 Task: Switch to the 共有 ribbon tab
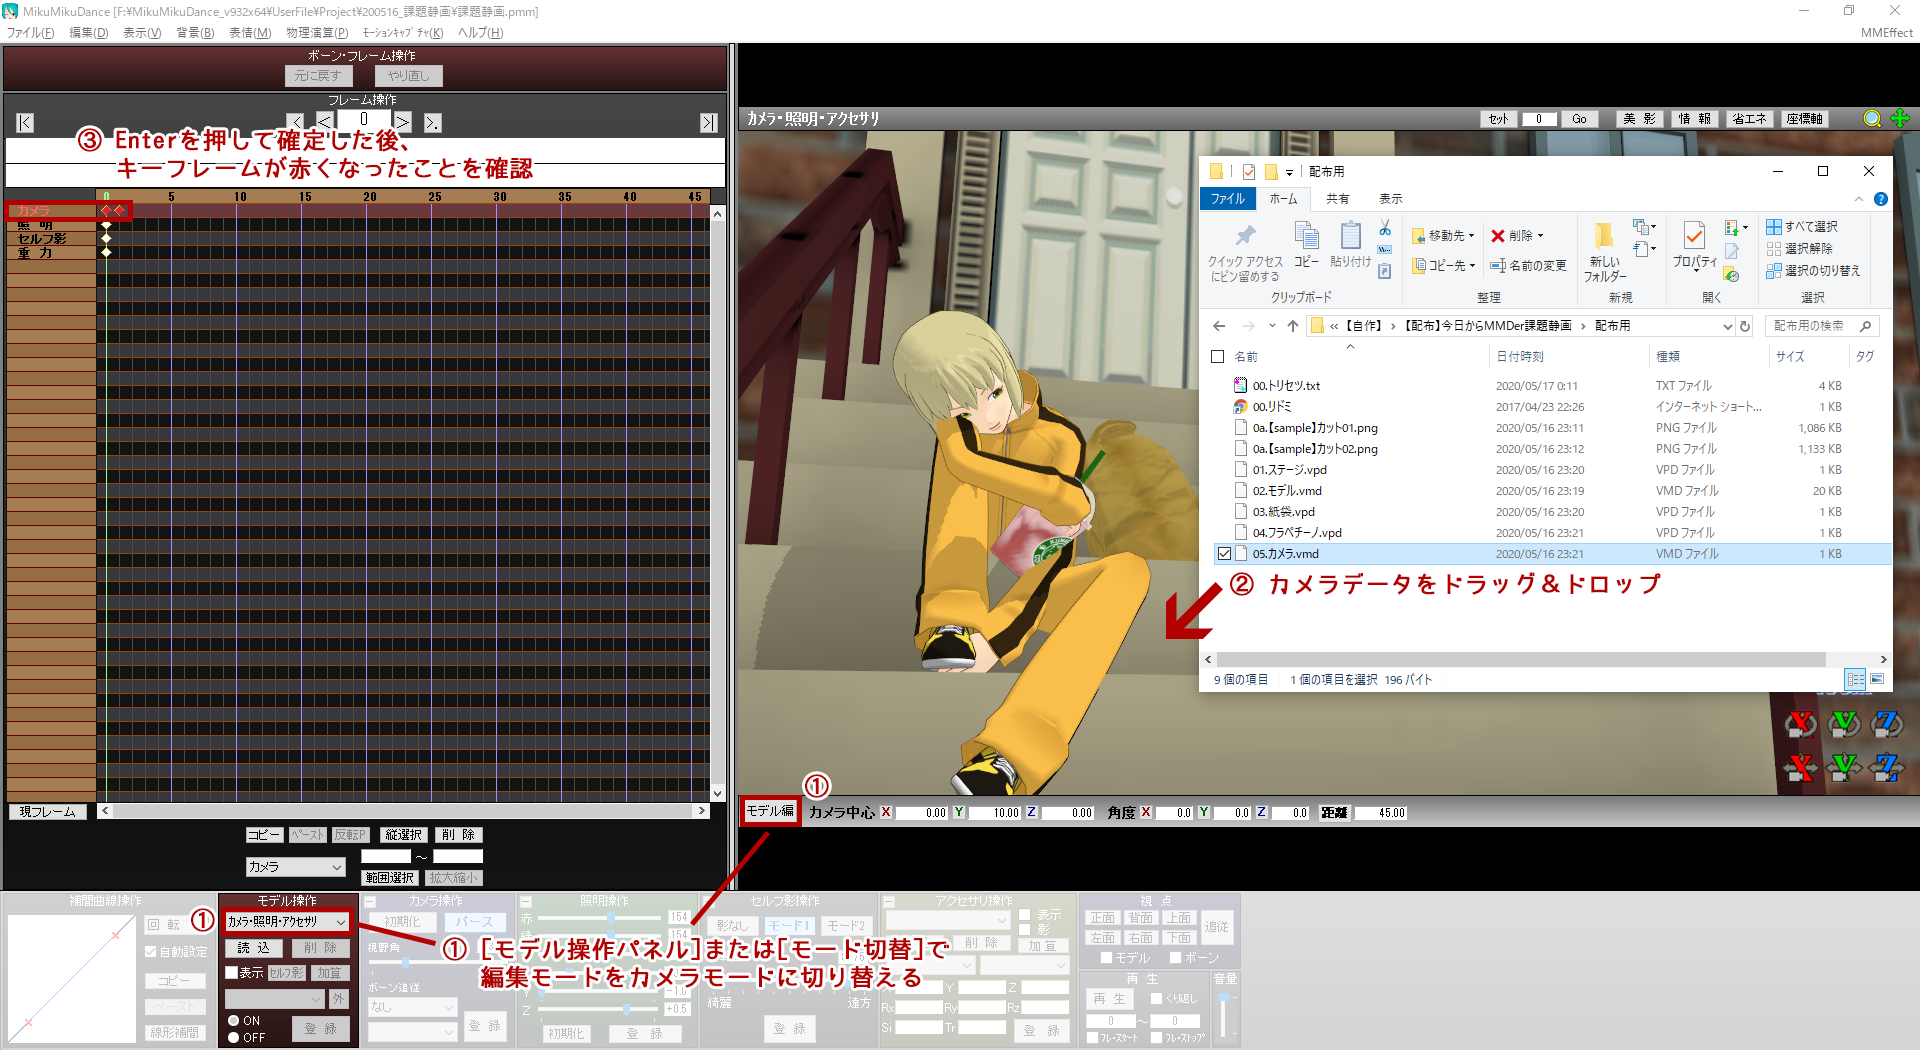[x=1337, y=199]
